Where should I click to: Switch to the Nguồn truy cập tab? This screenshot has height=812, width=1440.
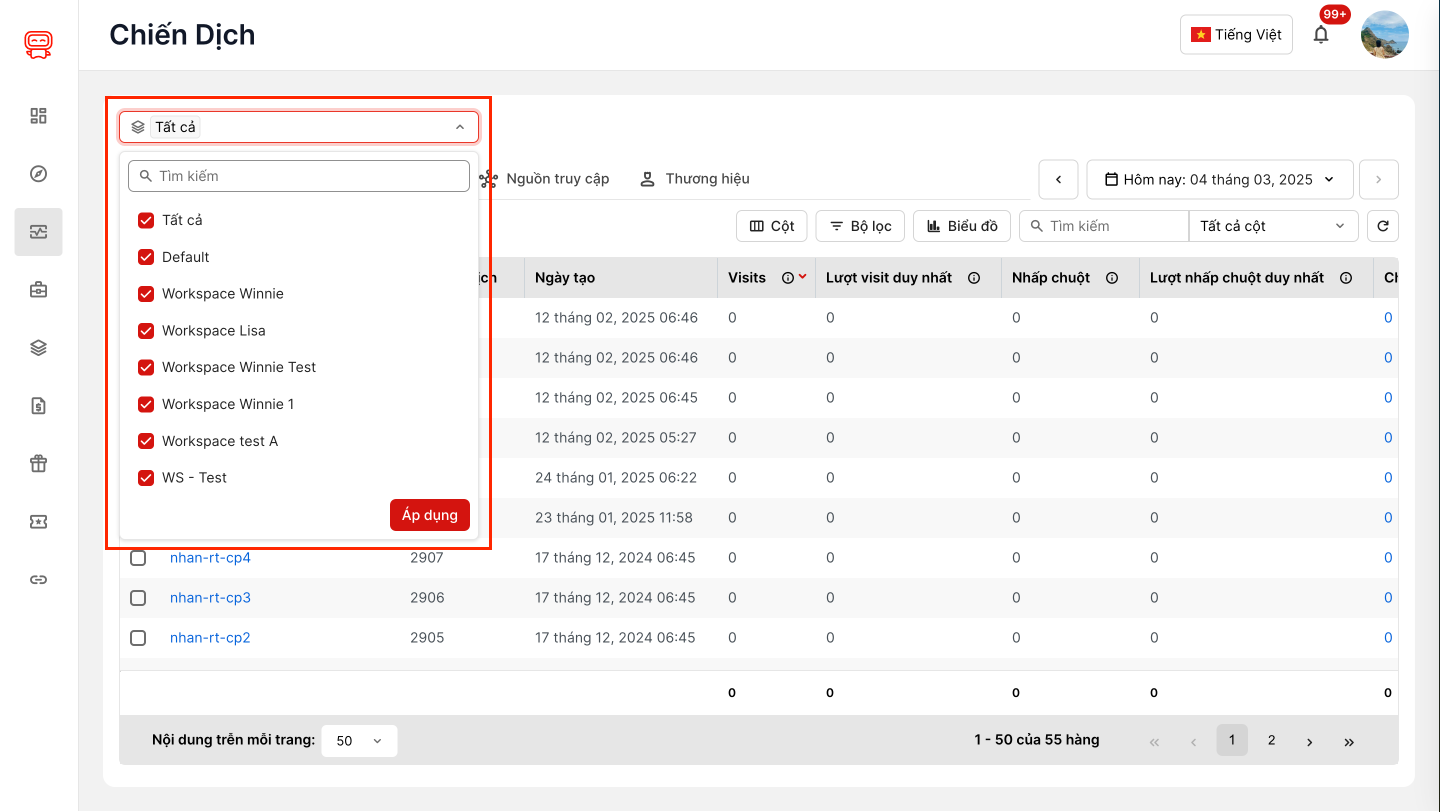[x=545, y=179]
